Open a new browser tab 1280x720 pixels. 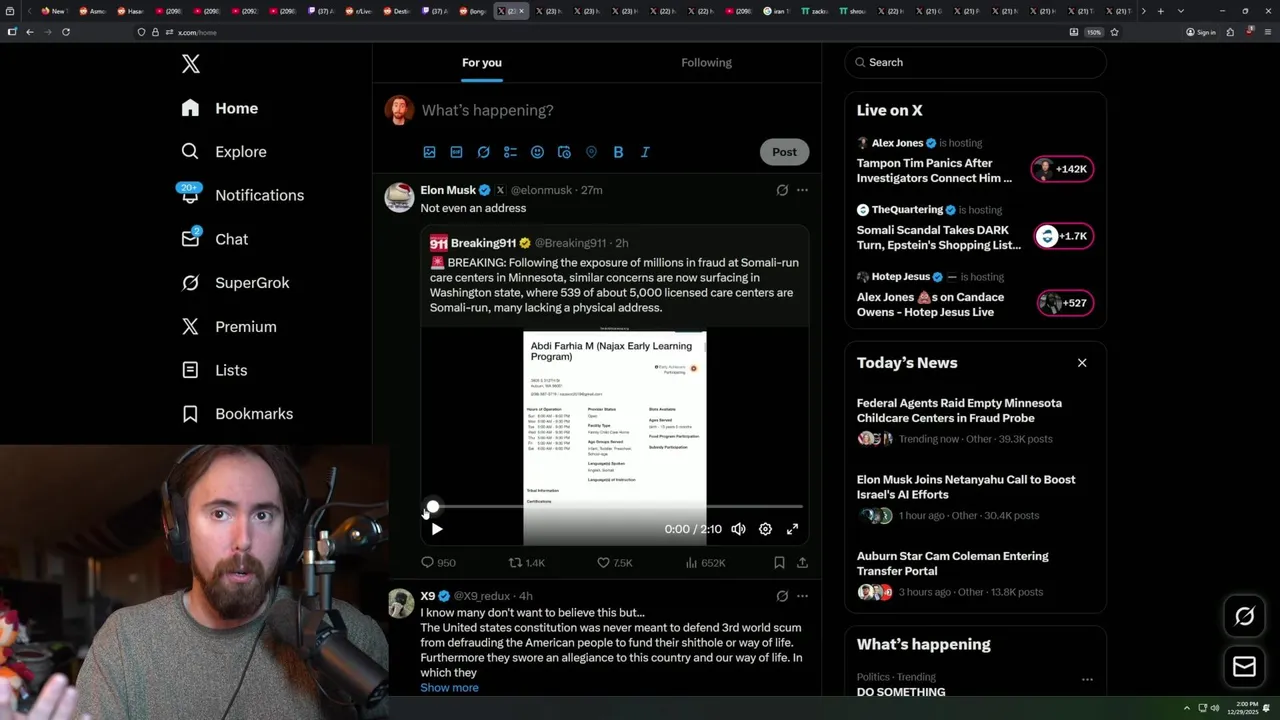click(x=1160, y=11)
